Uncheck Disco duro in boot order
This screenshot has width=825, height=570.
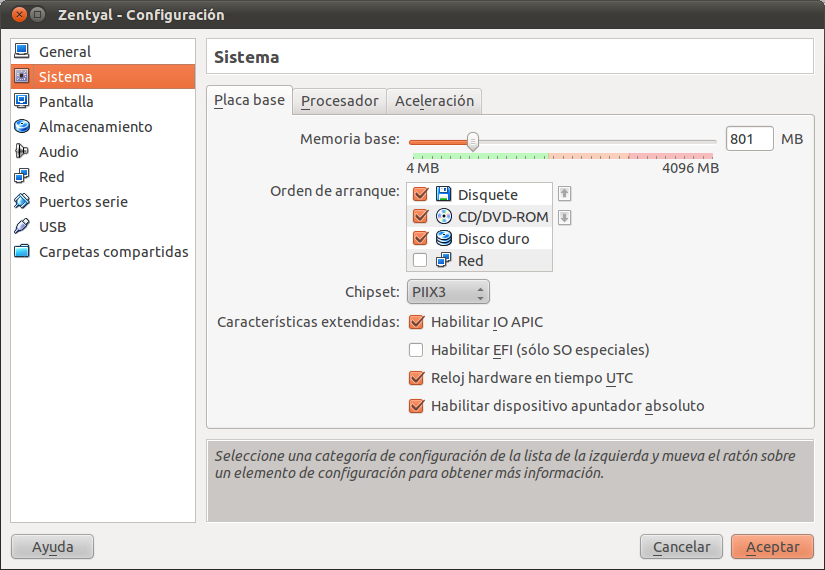[x=420, y=238]
